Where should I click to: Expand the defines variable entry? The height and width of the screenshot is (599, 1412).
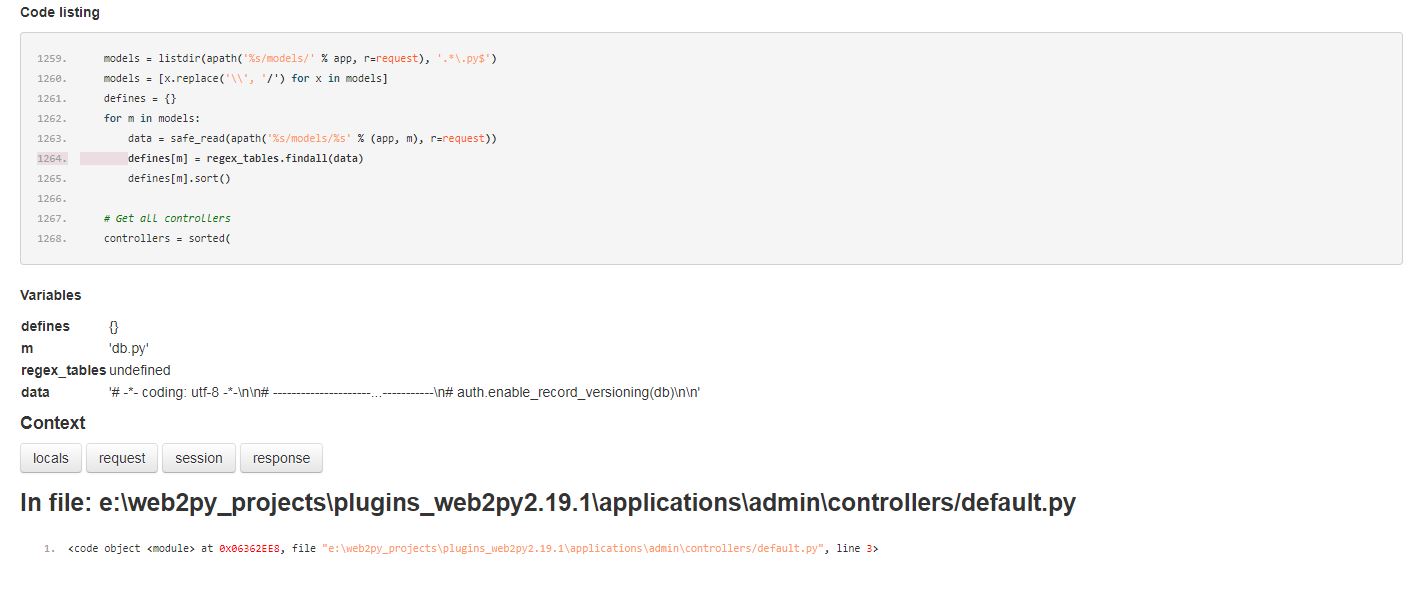45,326
